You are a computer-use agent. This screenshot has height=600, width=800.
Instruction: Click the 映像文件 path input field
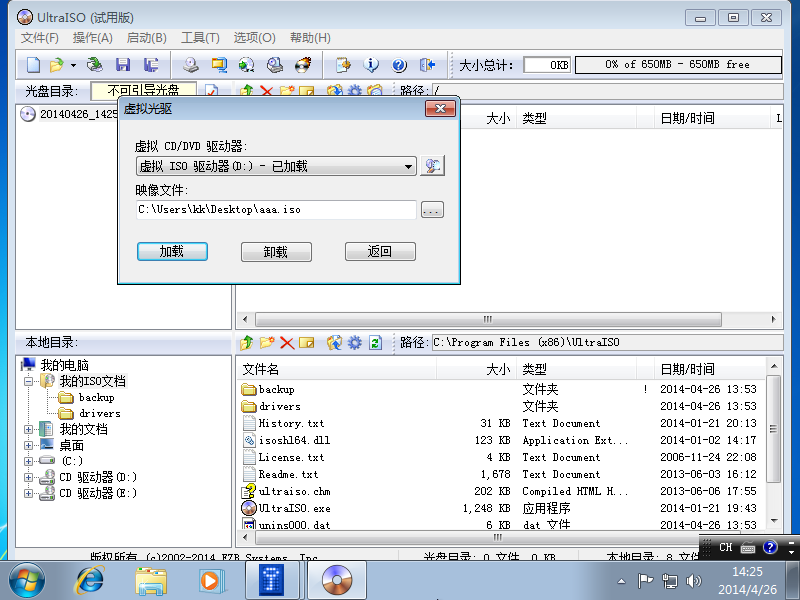coord(276,210)
